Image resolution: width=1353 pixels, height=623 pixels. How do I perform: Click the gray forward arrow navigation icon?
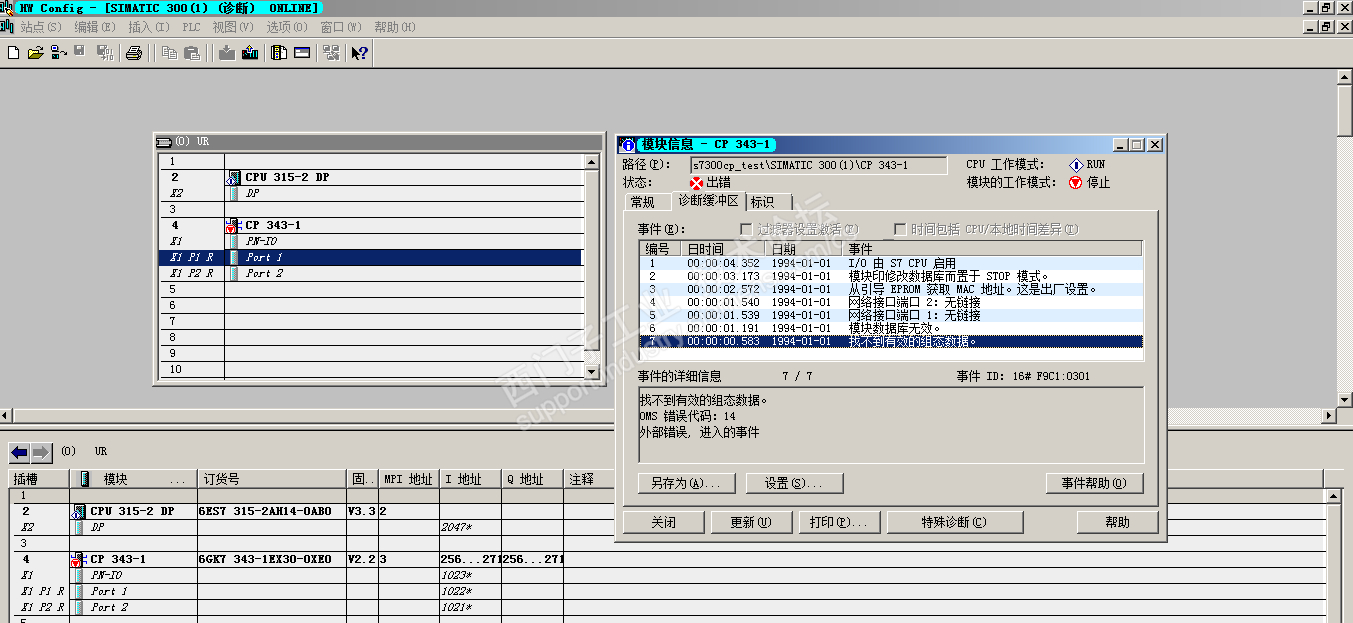tap(40, 452)
